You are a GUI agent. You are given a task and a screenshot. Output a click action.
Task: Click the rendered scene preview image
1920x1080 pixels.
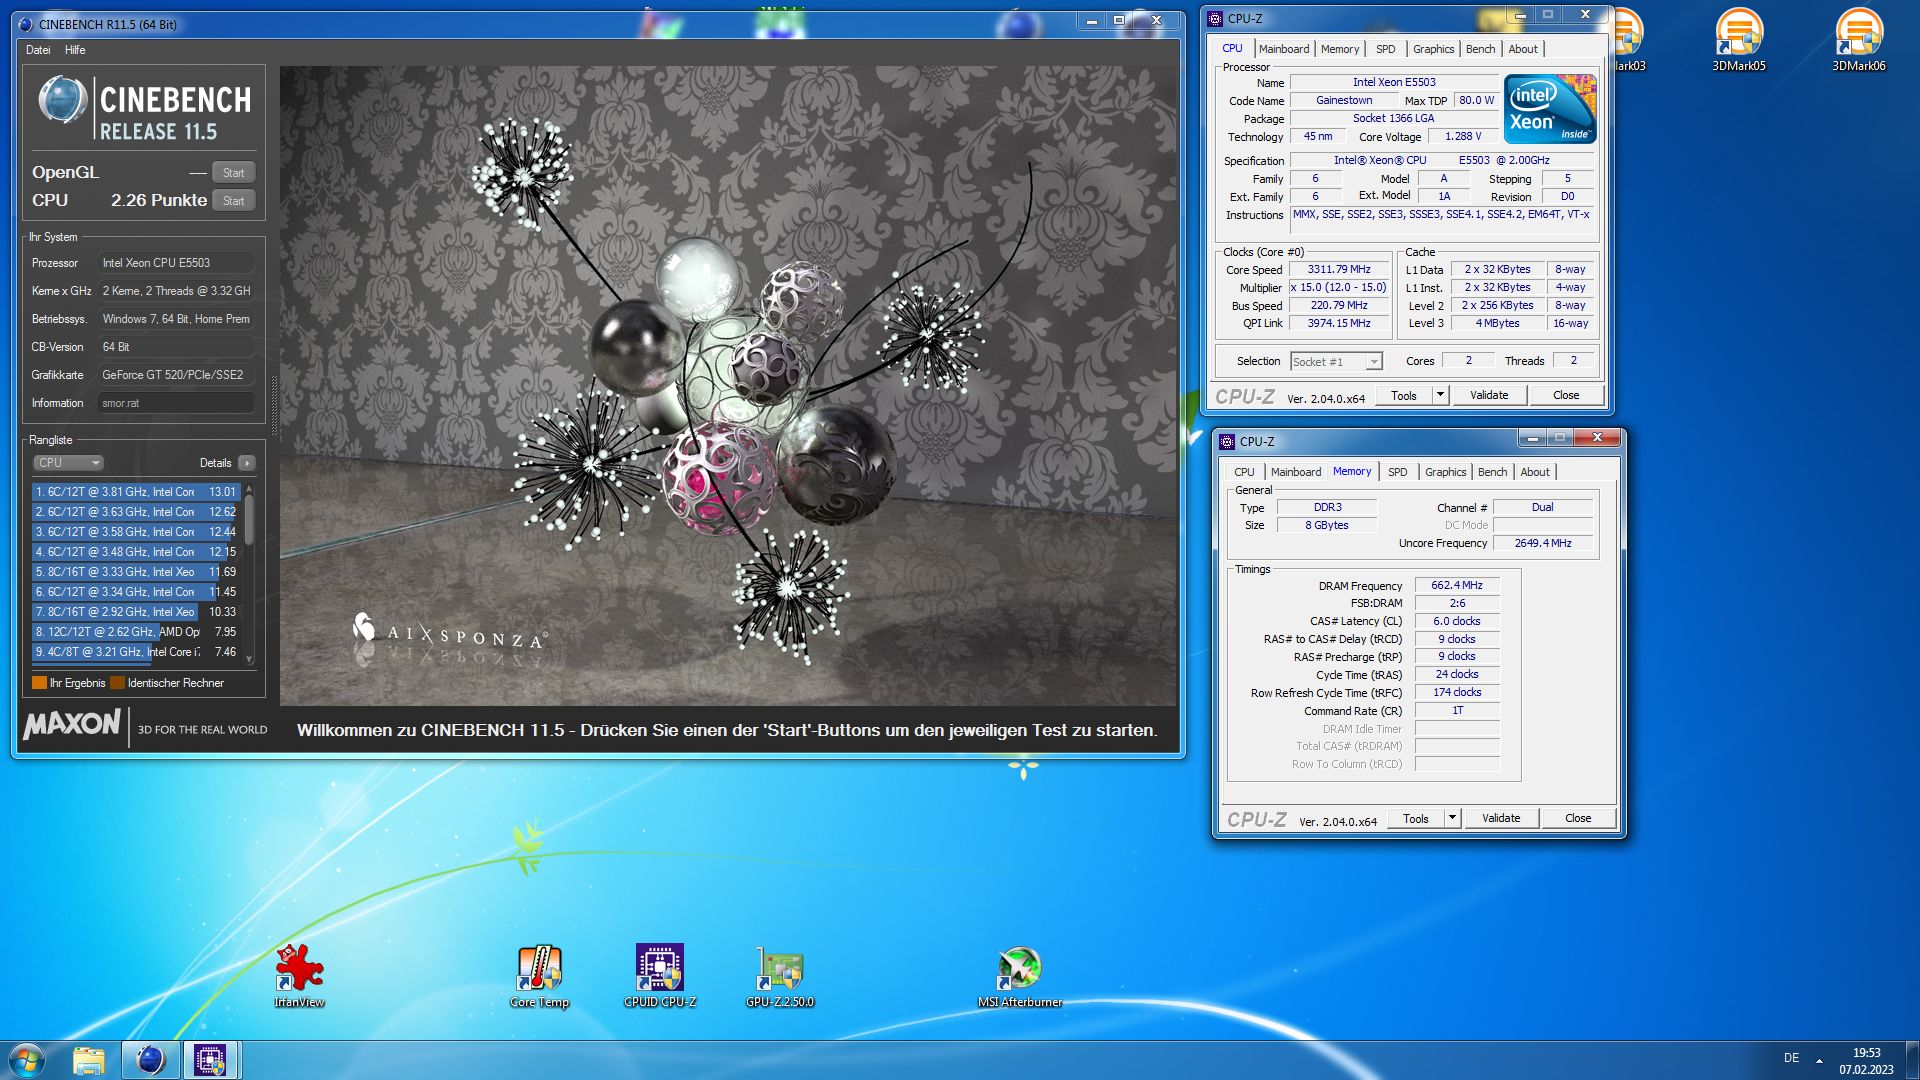click(729, 386)
